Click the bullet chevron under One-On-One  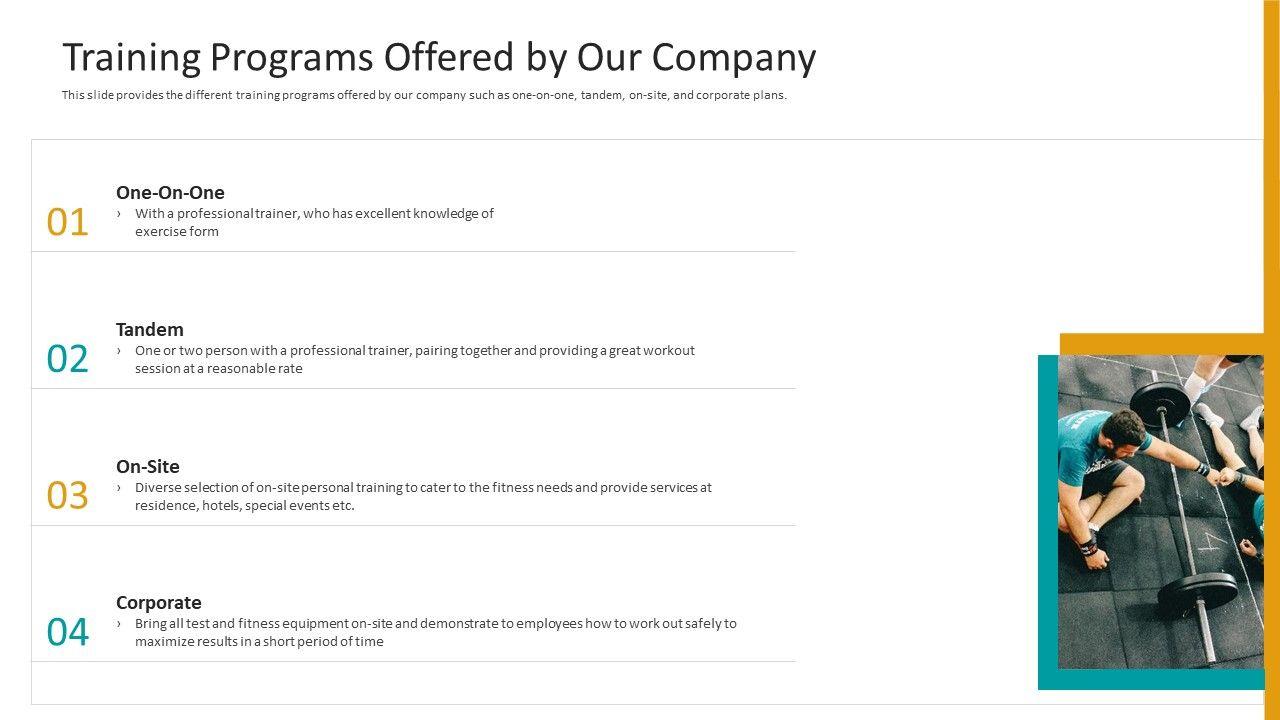point(119,214)
